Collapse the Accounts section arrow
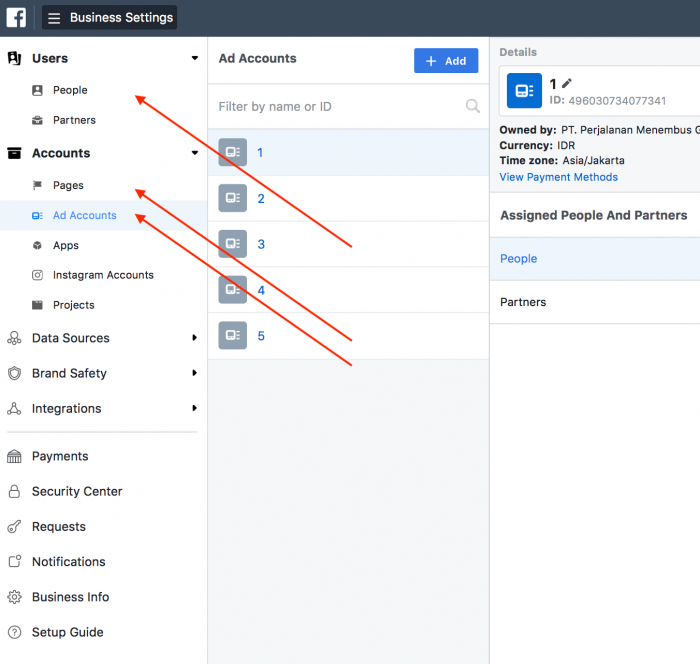The width and height of the screenshot is (700, 664). [194, 153]
